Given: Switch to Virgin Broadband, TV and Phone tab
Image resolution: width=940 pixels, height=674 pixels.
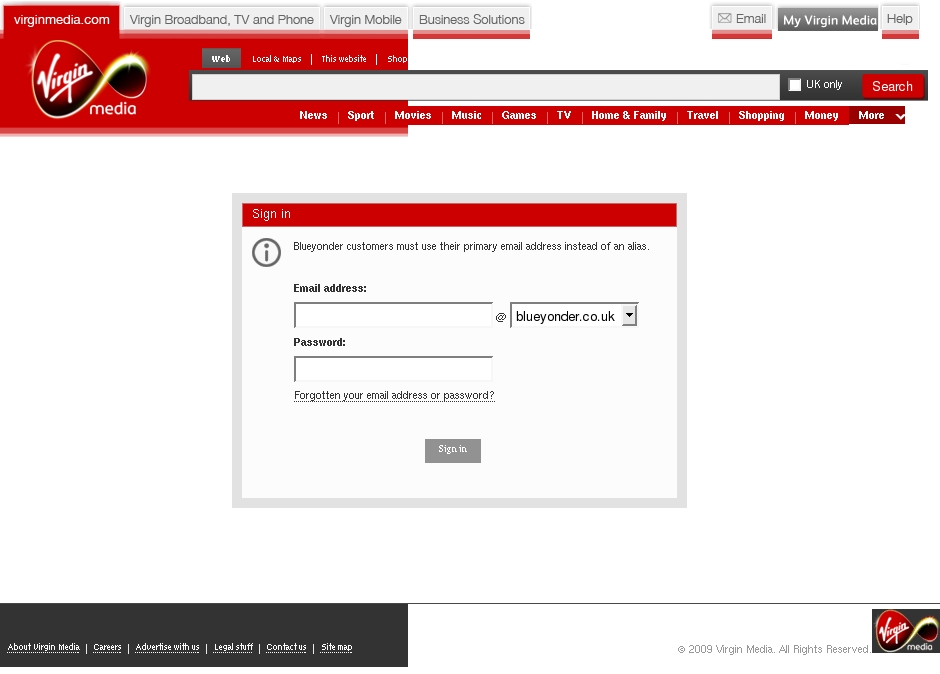Looking at the screenshot, I should [221, 20].
